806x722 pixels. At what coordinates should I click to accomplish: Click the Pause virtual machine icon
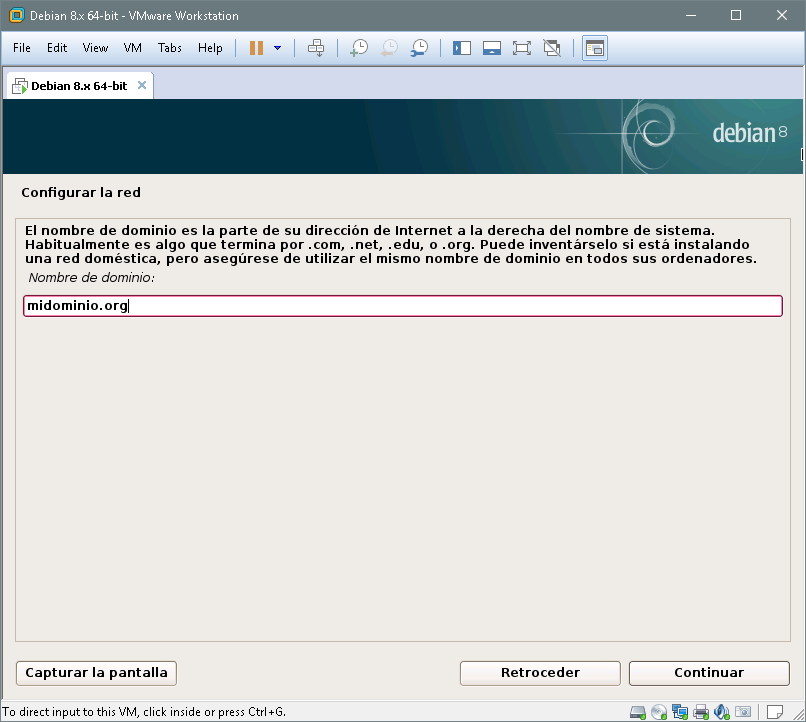256,48
